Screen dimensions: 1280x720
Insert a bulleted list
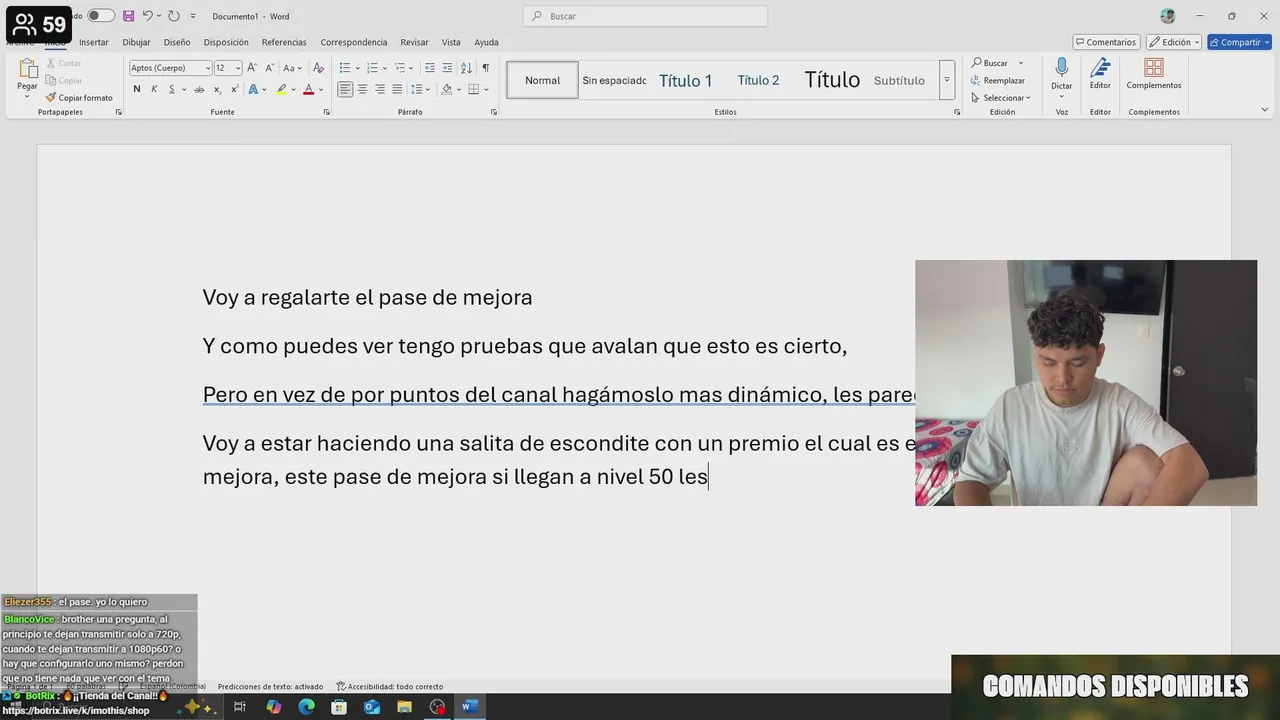(x=345, y=68)
